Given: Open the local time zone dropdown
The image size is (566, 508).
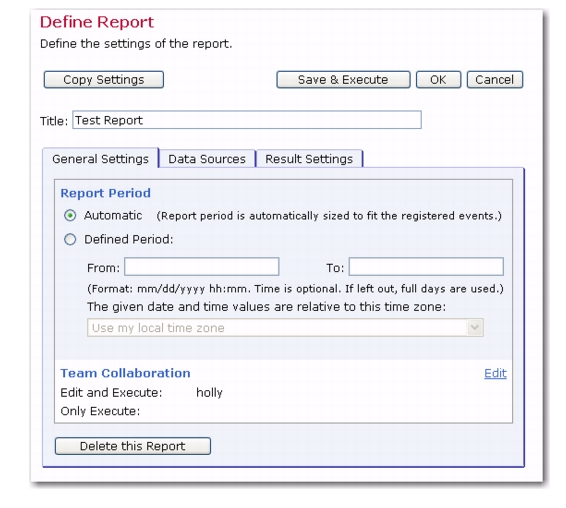Looking at the screenshot, I should pos(285,327).
